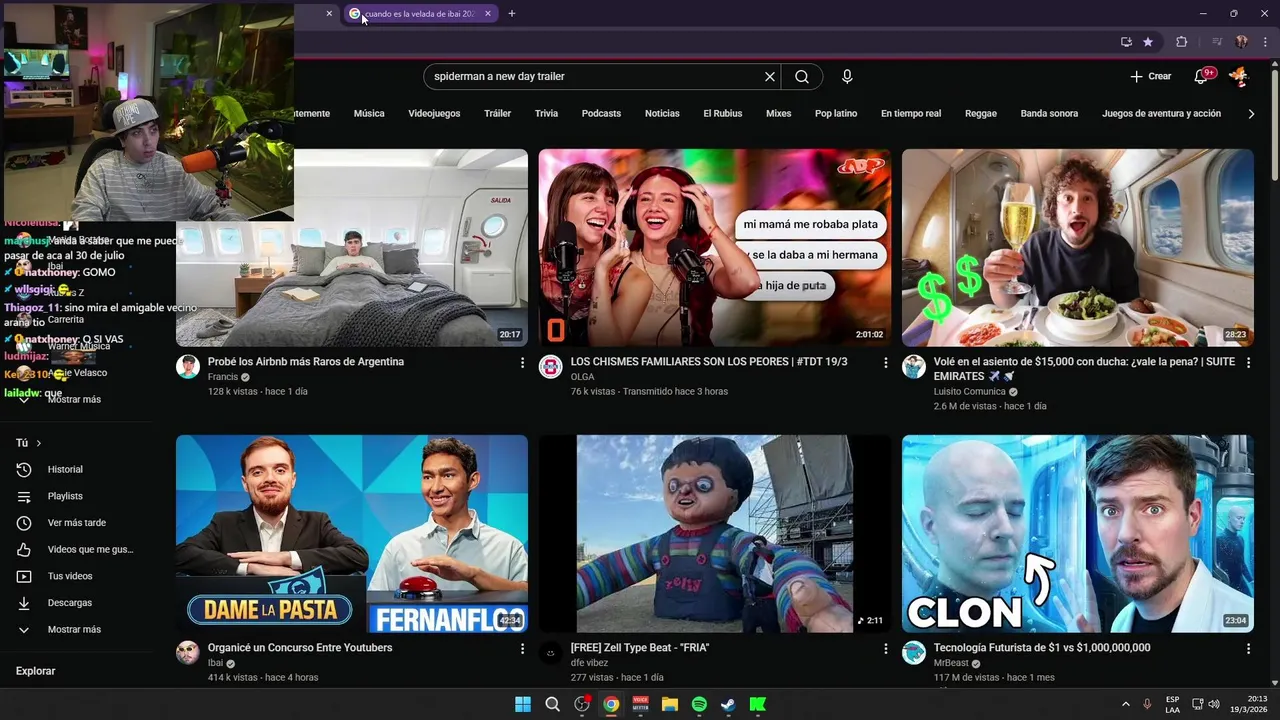Open options menu for Airbnb más Raros video
Image resolution: width=1280 pixels, height=720 pixels.
522,363
